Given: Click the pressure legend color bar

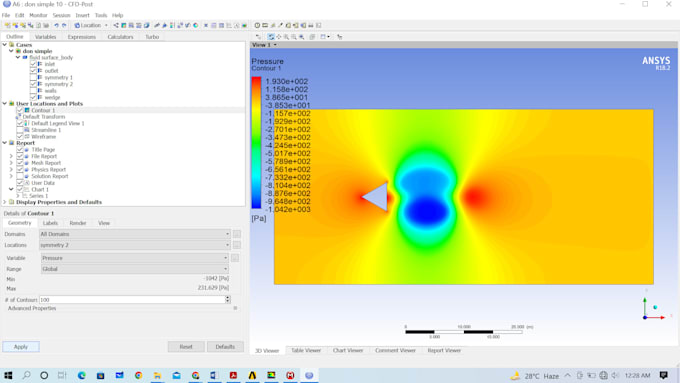Looking at the screenshot, I should click(256, 143).
